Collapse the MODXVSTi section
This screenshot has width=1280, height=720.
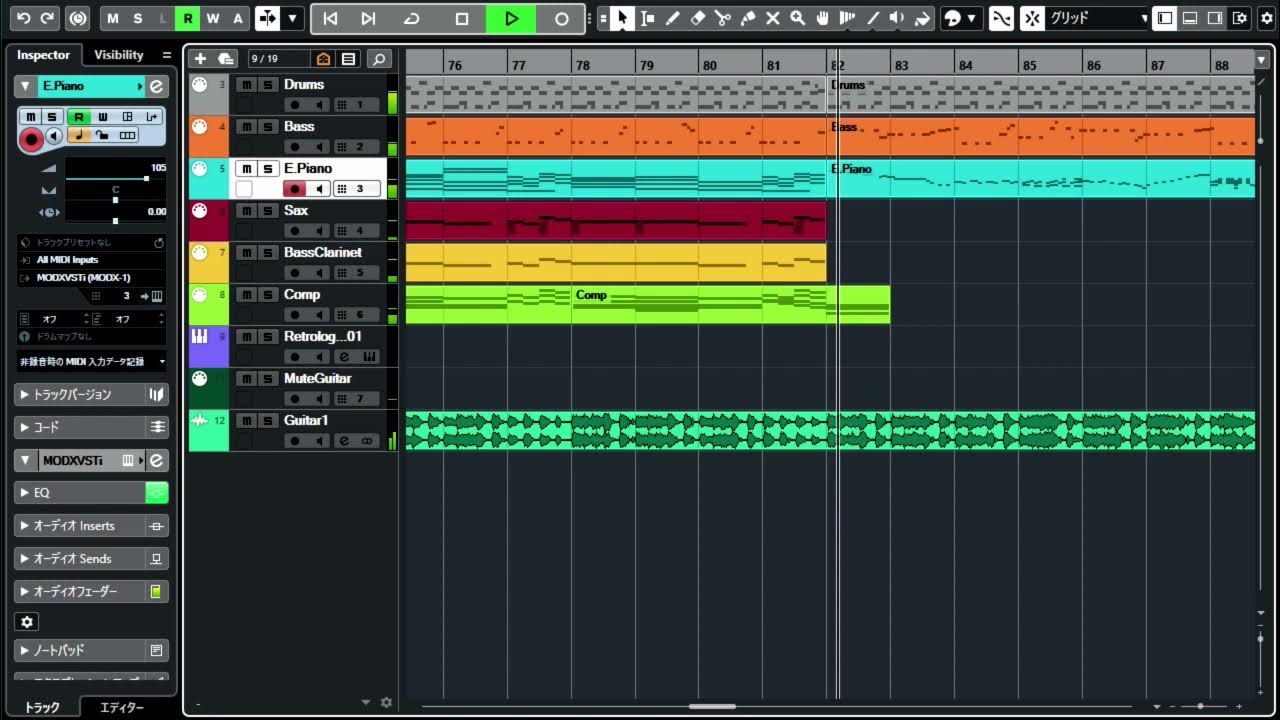(x=24, y=461)
